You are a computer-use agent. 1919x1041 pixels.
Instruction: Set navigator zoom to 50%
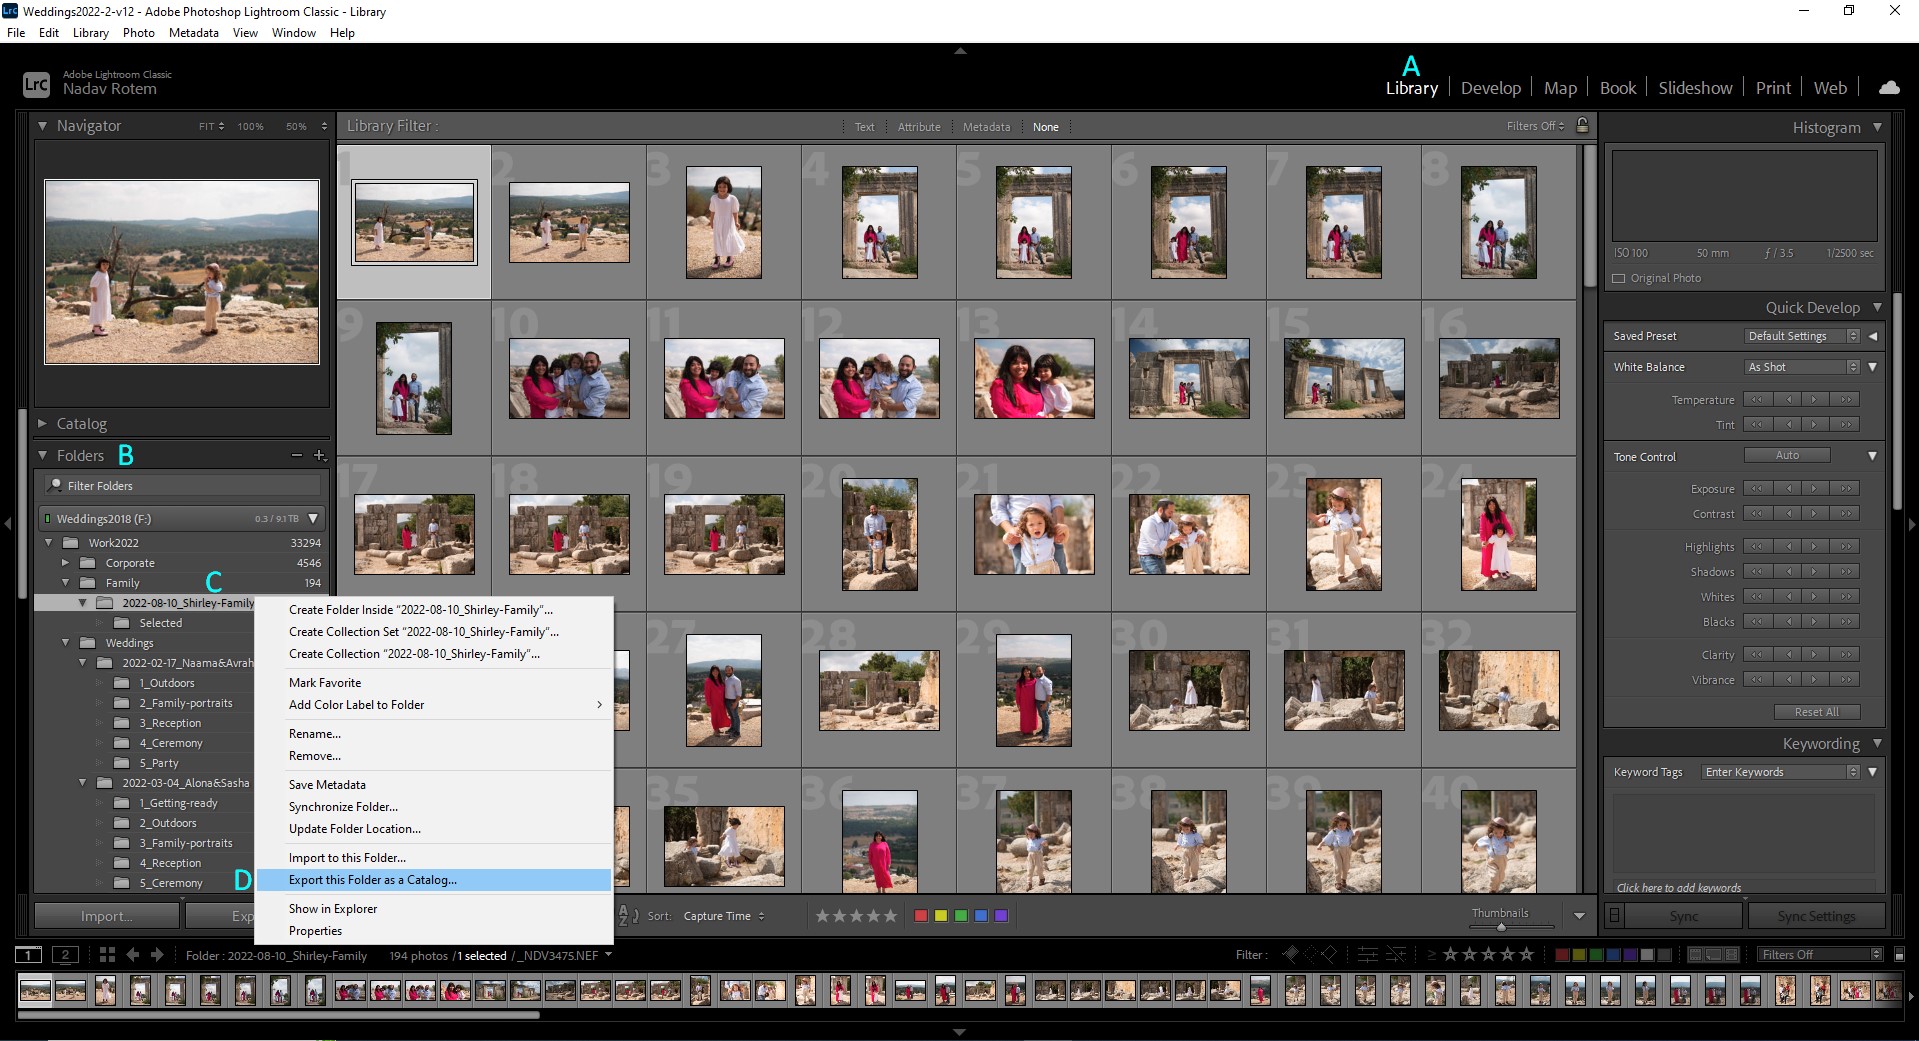click(296, 126)
